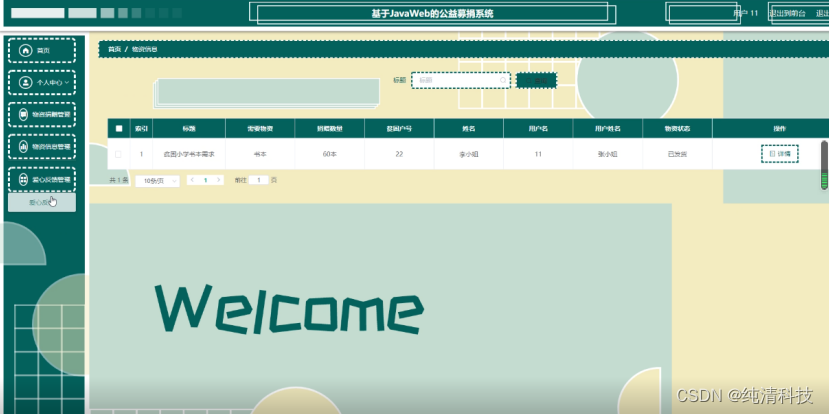Click the 共 1 条 total count text
Image resolution: width=829 pixels, height=414 pixels.
pyautogui.click(x=119, y=180)
